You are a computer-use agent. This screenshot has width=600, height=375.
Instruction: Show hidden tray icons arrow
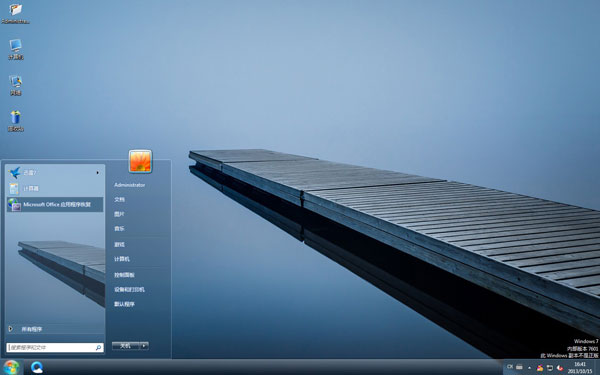pos(530,368)
